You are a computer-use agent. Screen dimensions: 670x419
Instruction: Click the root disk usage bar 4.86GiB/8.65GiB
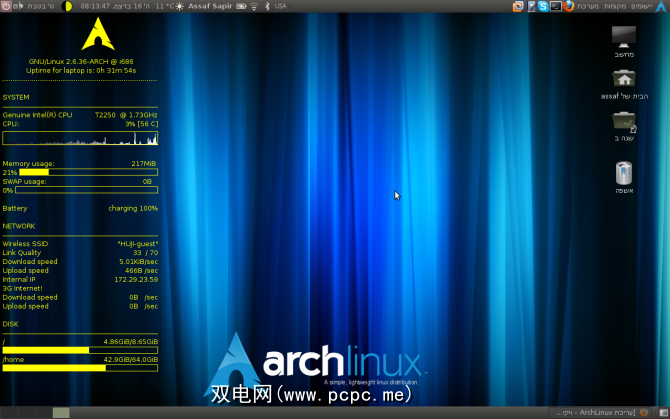click(80, 350)
